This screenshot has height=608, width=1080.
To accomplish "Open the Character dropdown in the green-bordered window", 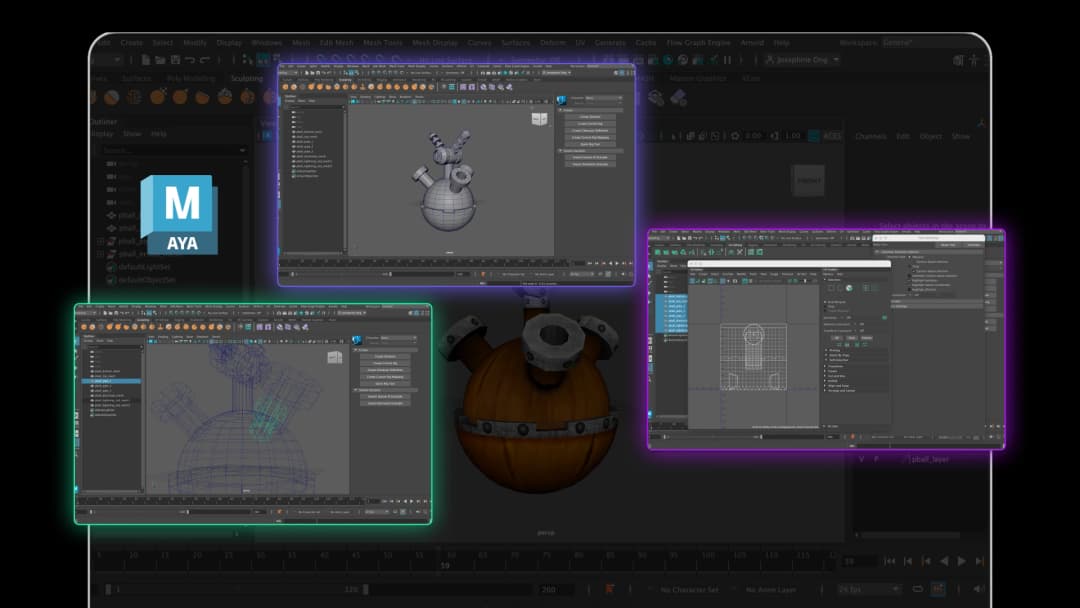I will pyautogui.click(x=399, y=337).
